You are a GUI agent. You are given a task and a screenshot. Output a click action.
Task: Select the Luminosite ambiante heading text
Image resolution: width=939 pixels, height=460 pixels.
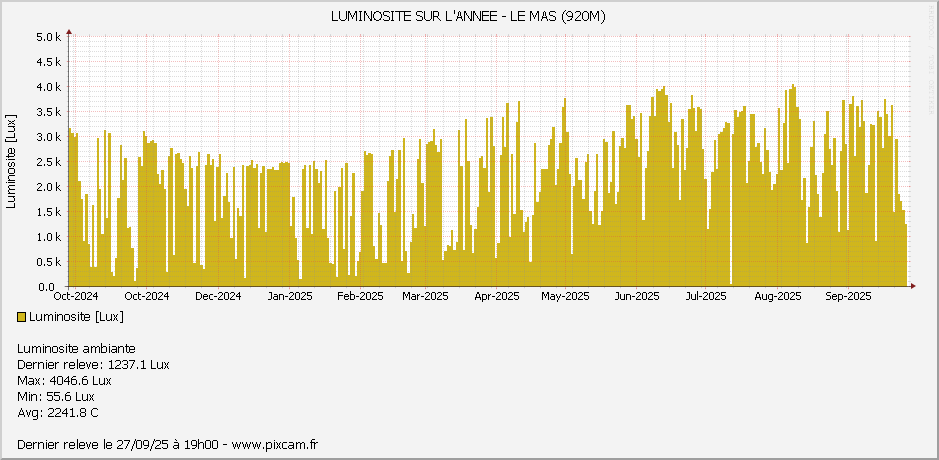pos(75,348)
